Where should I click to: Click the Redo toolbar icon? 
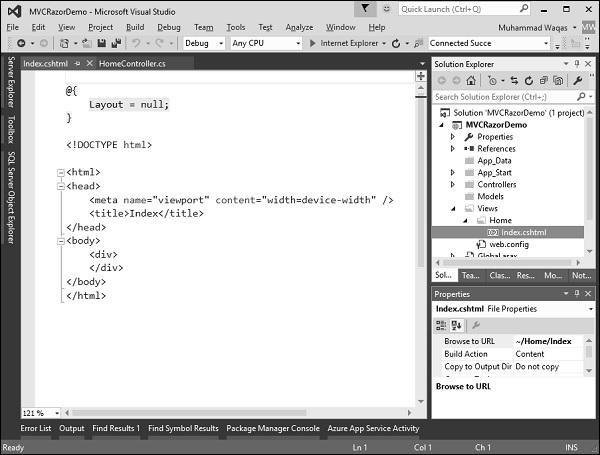[160, 43]
